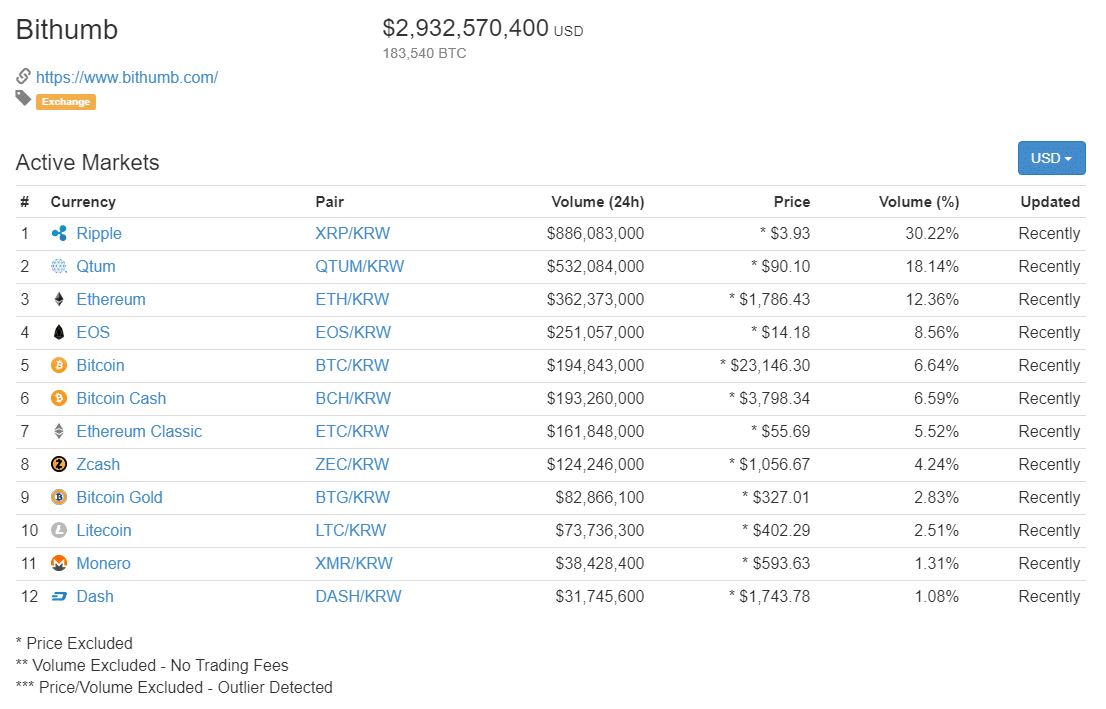The image size is (1106, 709).
Task: Open the Bithumb website link
Action: point(127,77)
